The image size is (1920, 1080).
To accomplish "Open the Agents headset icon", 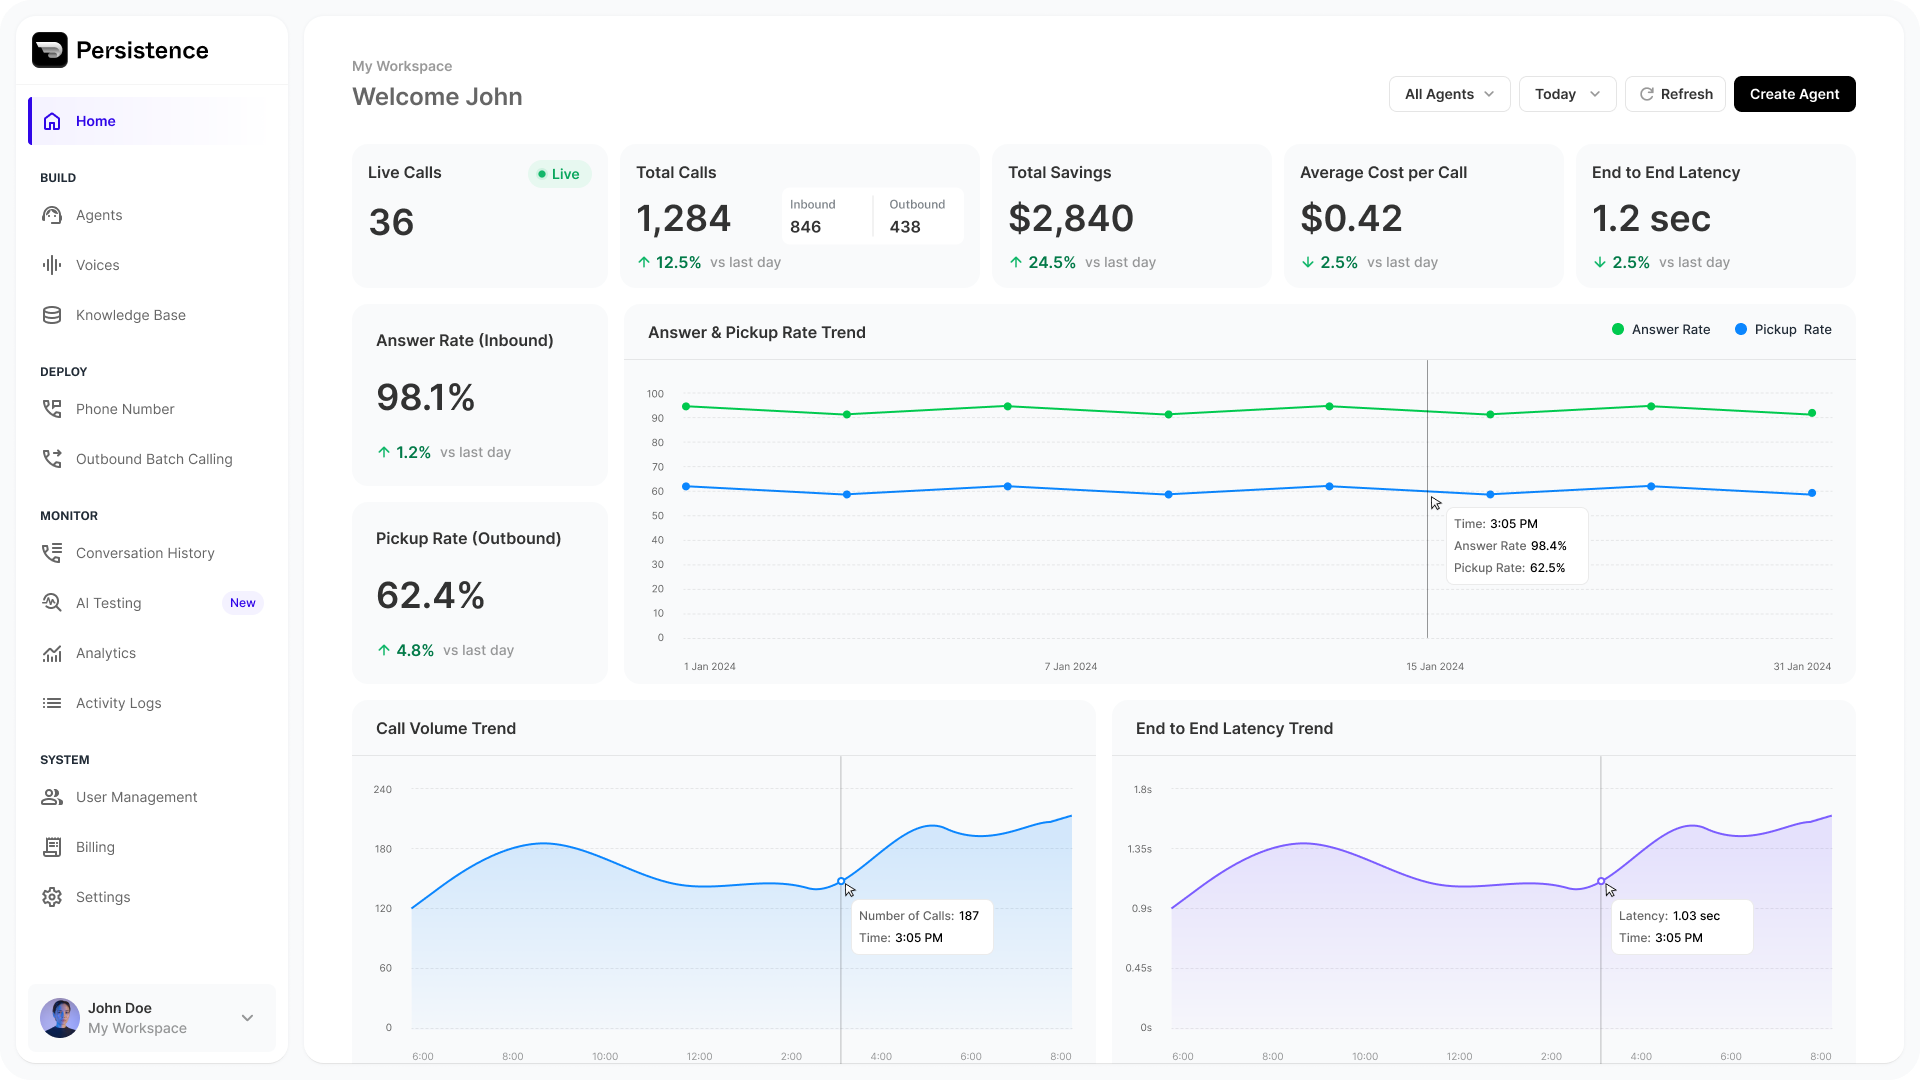I will (52, 215).
